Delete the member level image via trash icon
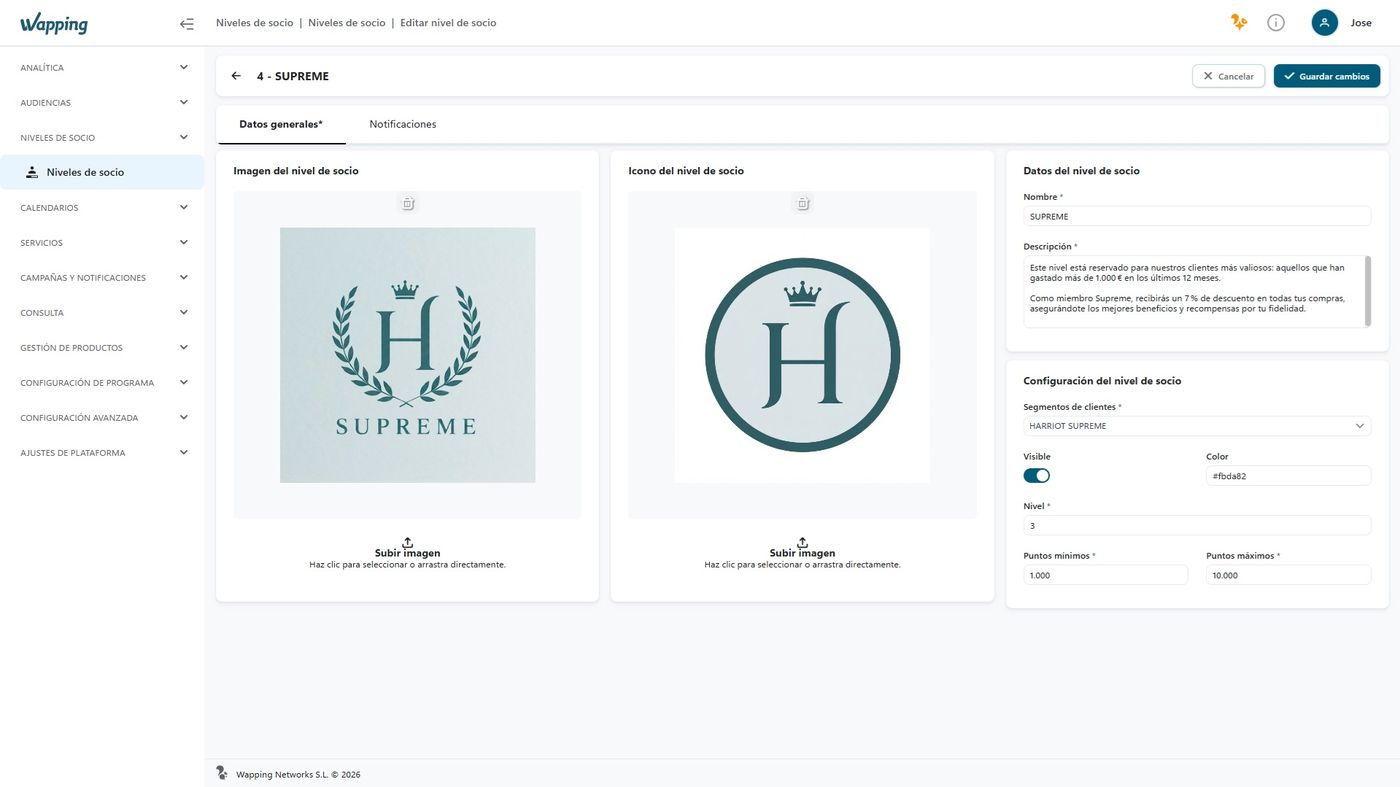This screenshot has height=787, width=1400. [408, 203]
